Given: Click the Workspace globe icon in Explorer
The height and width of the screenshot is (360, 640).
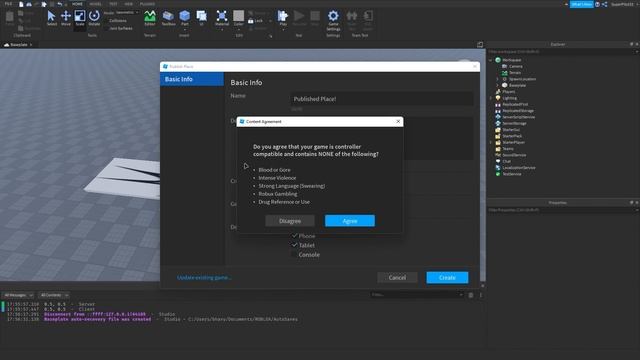Looking at the screenshot, I should click(x=498, y=60).
